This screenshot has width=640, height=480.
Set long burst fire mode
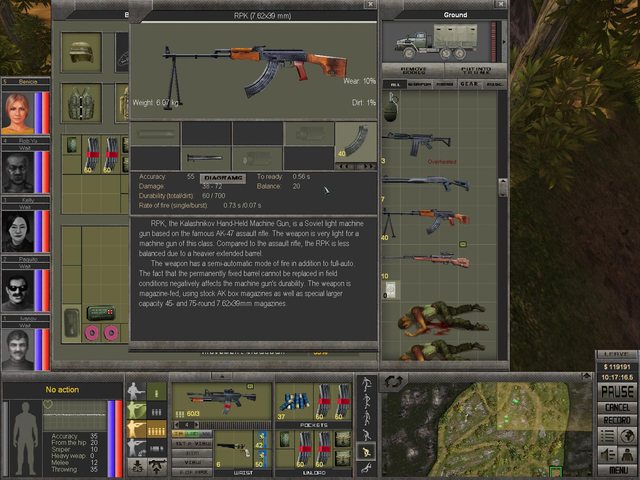pos(157,429)
